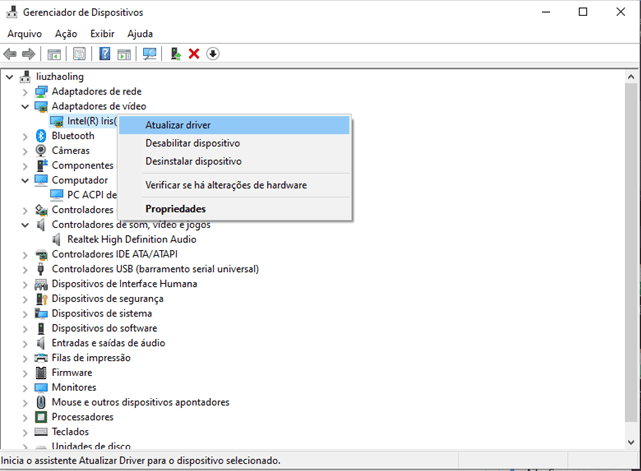Expand the Processadores node chevron
Viewport: 641px width, 471px height.
click(x=25, y=417)
